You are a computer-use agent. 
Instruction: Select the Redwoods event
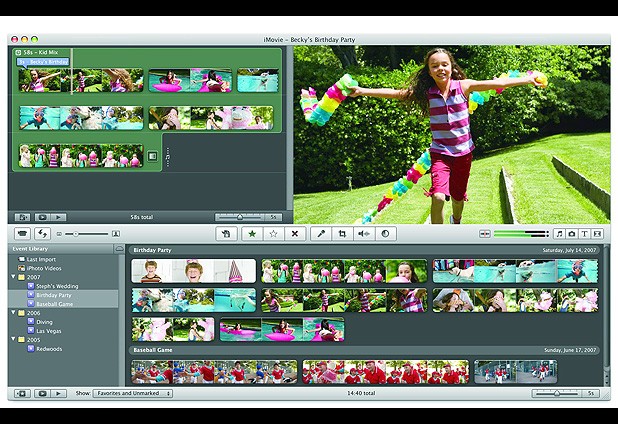click(x=49, y=349)
